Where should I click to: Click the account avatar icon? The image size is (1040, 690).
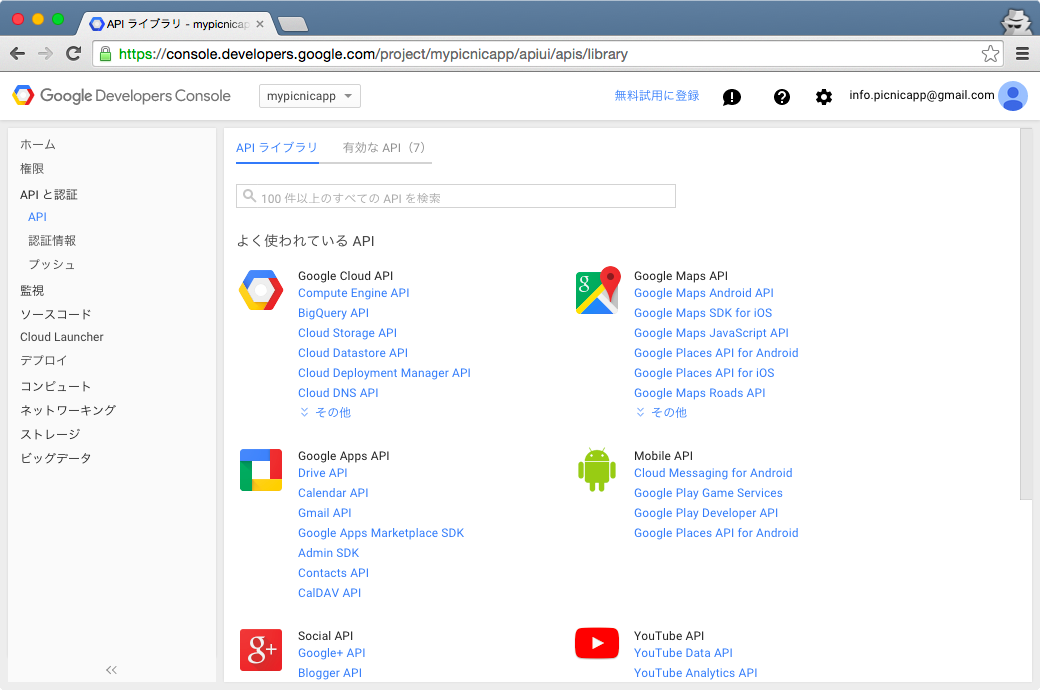pos(1013,96)
